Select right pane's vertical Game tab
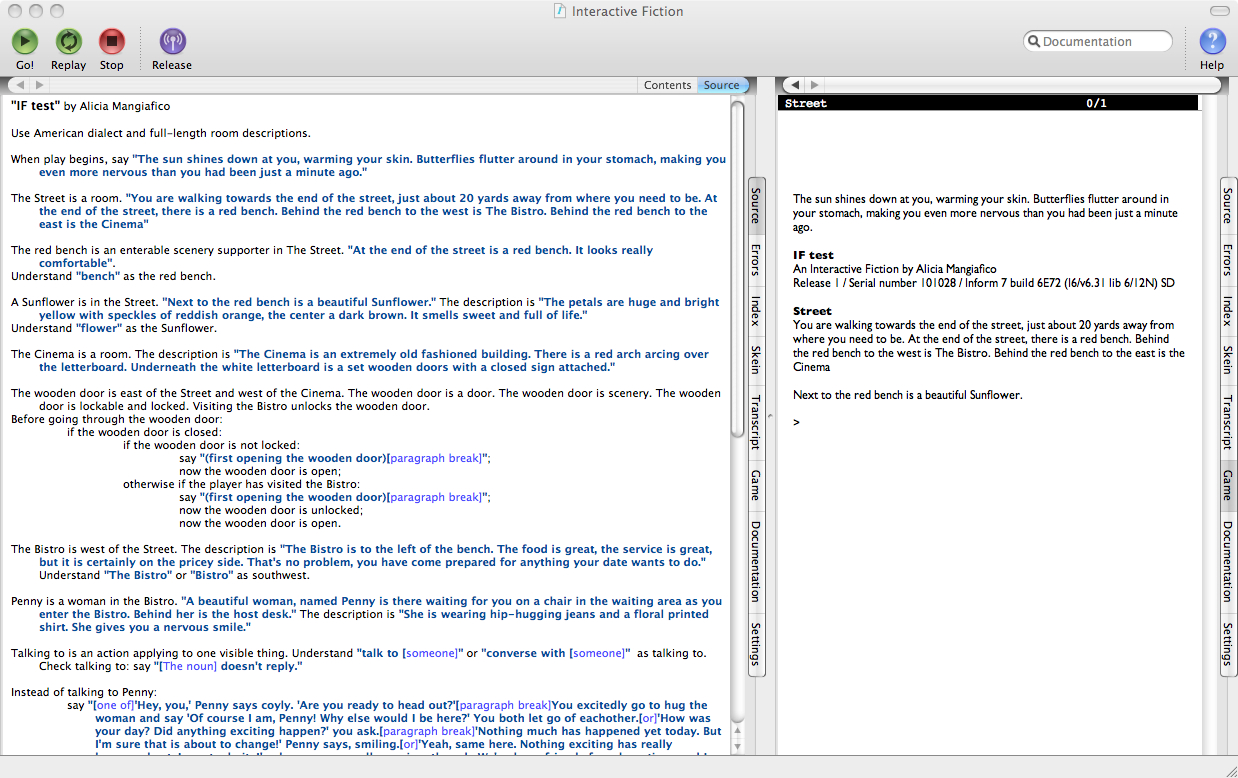 [1228, 485]
